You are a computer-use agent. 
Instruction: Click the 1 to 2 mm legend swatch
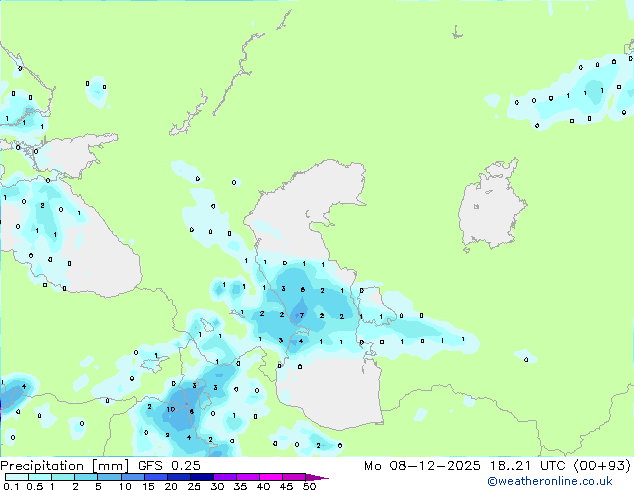tap(63, 477)
